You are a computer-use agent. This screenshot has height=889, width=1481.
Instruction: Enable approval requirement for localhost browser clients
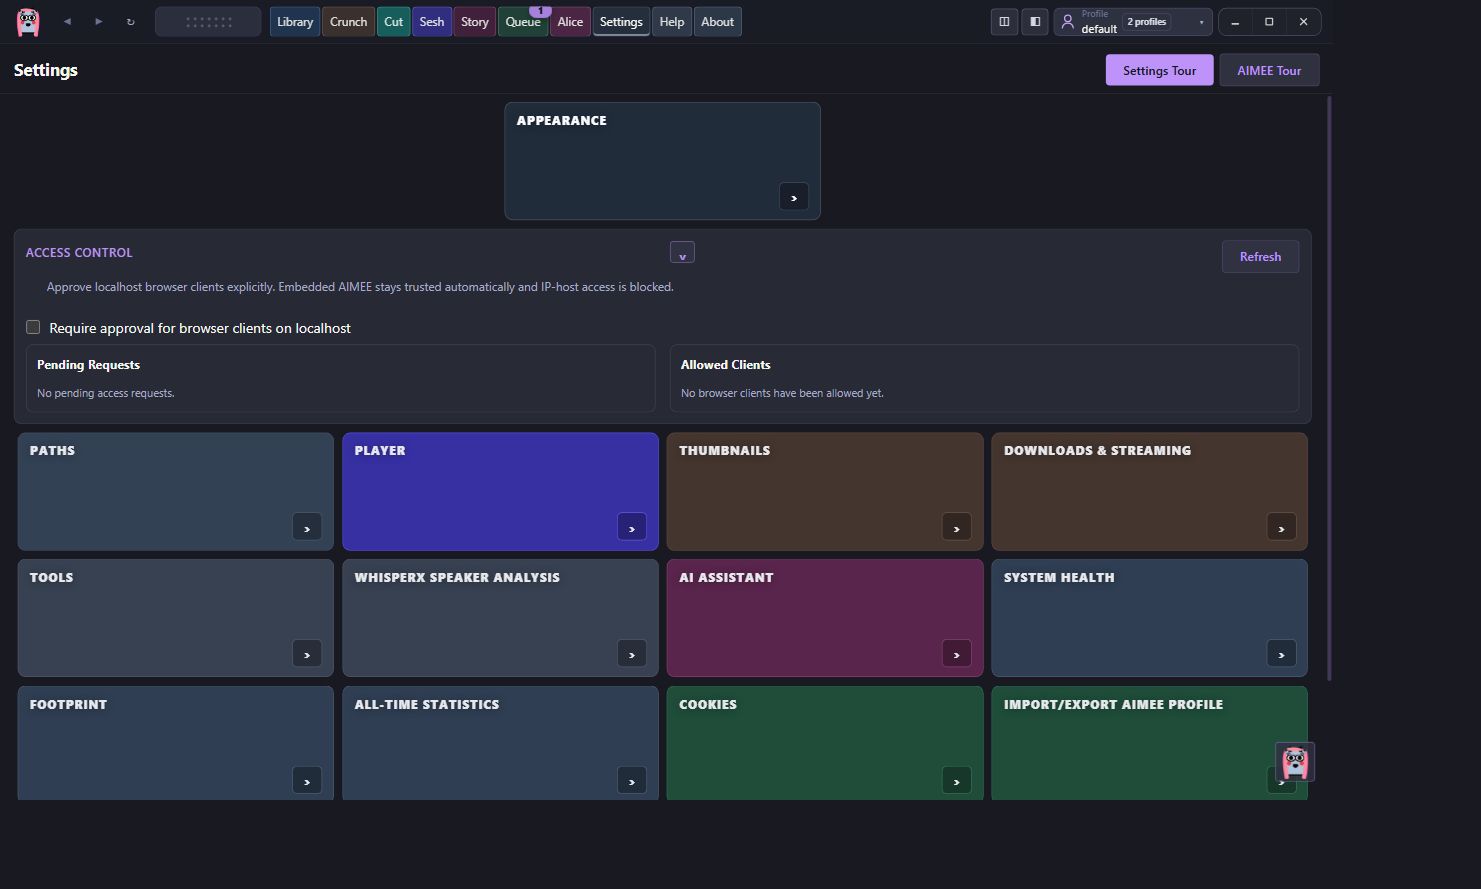click(x=33, y=327)
